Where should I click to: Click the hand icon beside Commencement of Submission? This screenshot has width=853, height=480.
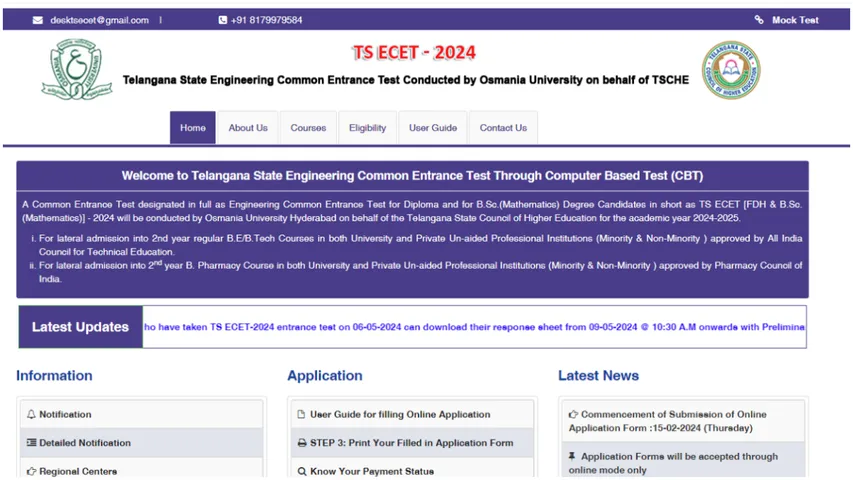573,414
